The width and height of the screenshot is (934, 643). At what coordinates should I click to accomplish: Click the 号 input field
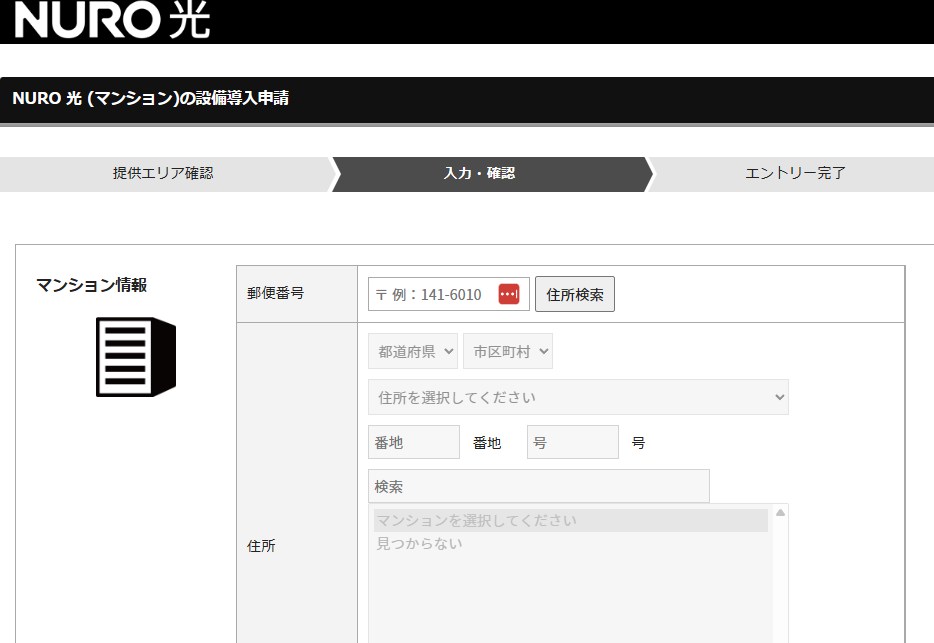(572, 442)
